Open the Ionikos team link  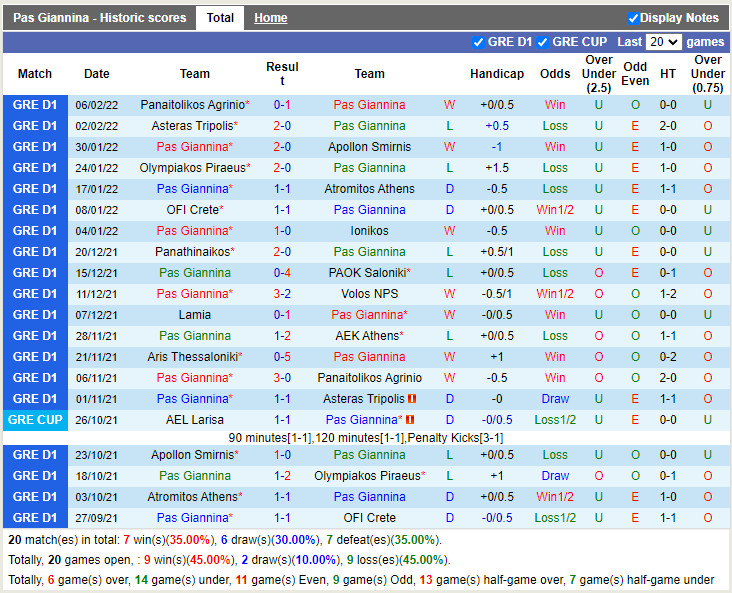(369, 231)
